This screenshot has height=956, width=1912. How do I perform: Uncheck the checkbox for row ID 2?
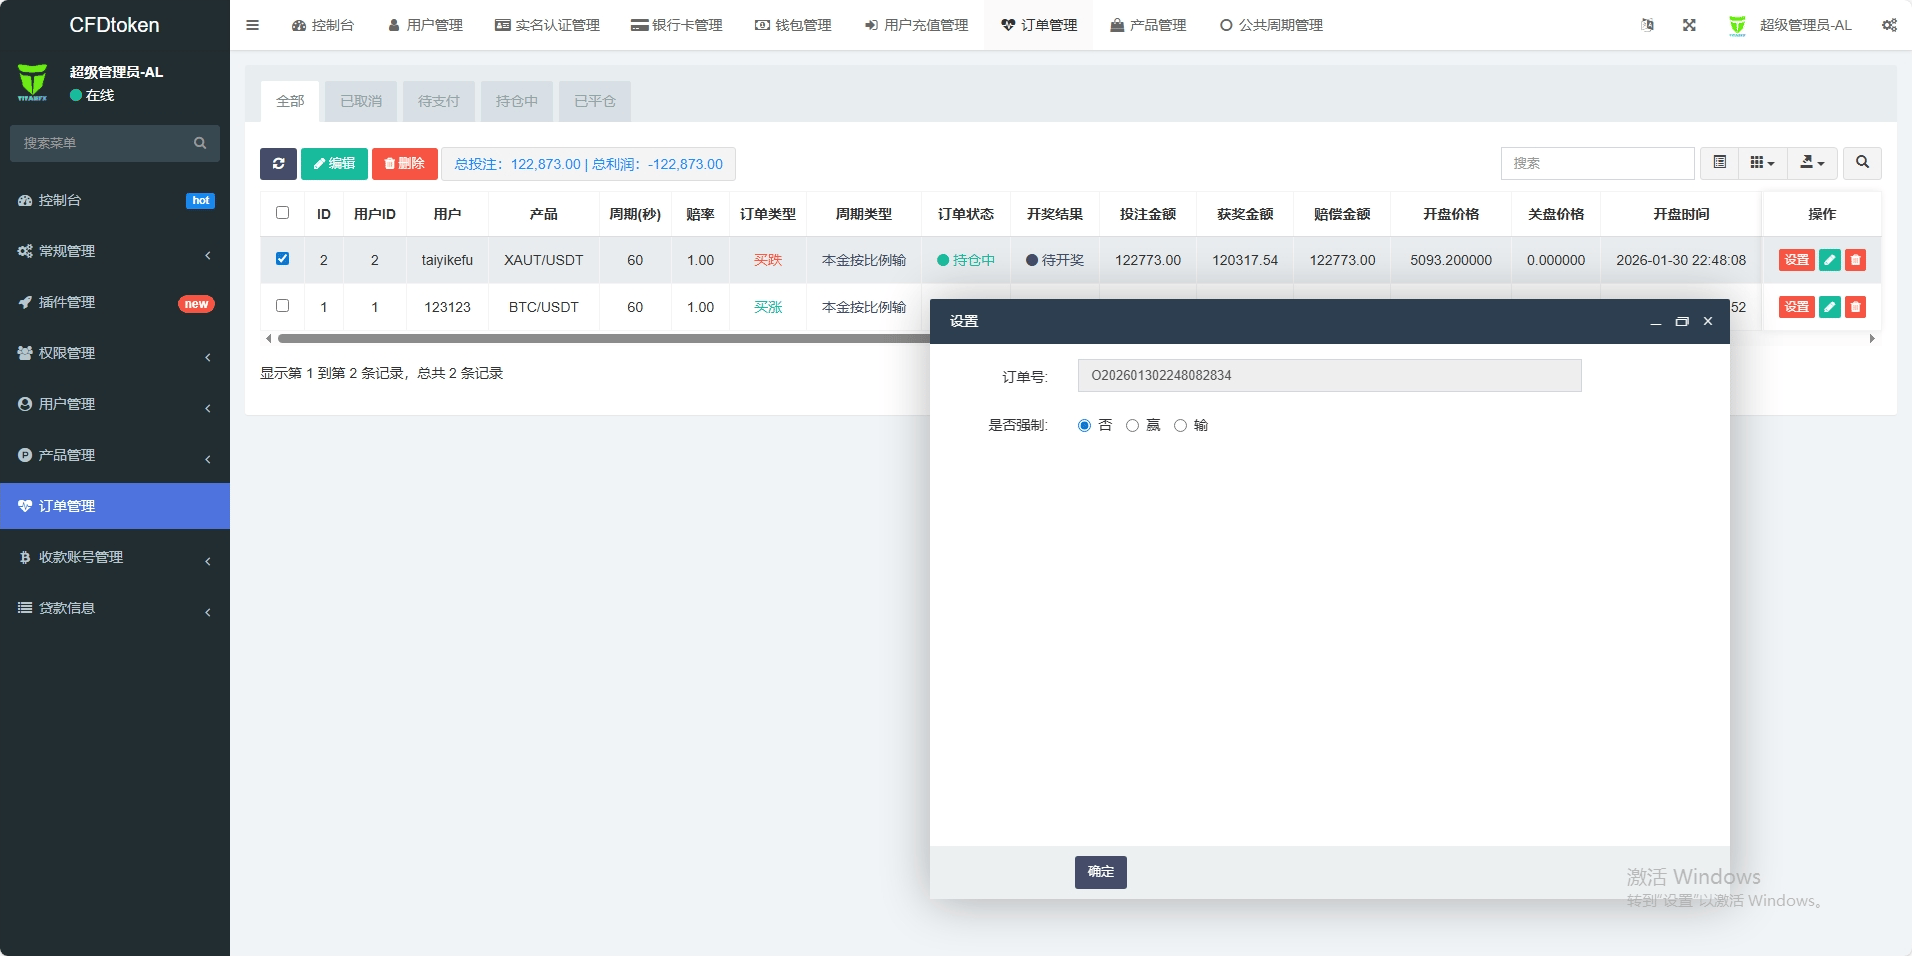(282, 259)
